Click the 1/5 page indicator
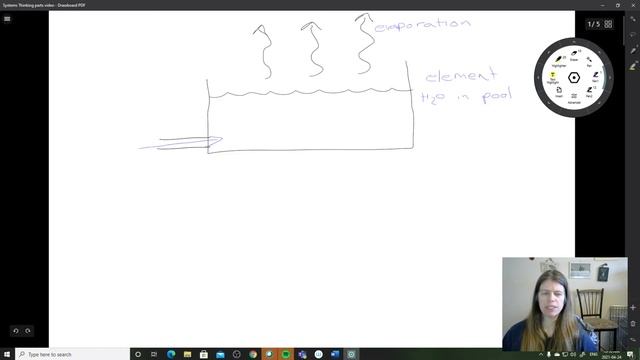This screenshot has width=640, height=360. tap(593, 24)
